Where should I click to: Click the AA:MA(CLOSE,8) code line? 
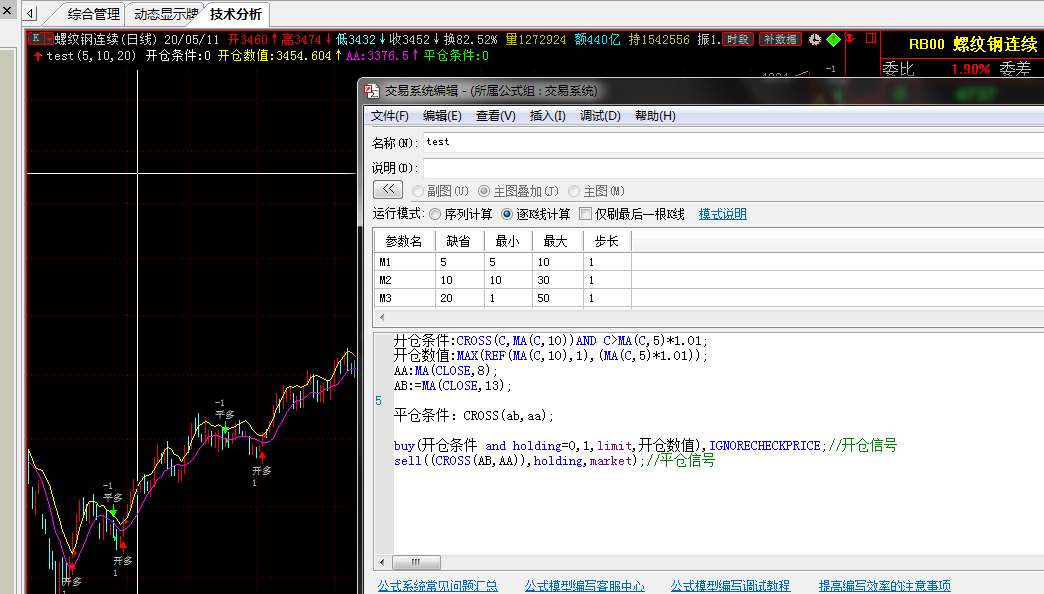click(445, 371)
